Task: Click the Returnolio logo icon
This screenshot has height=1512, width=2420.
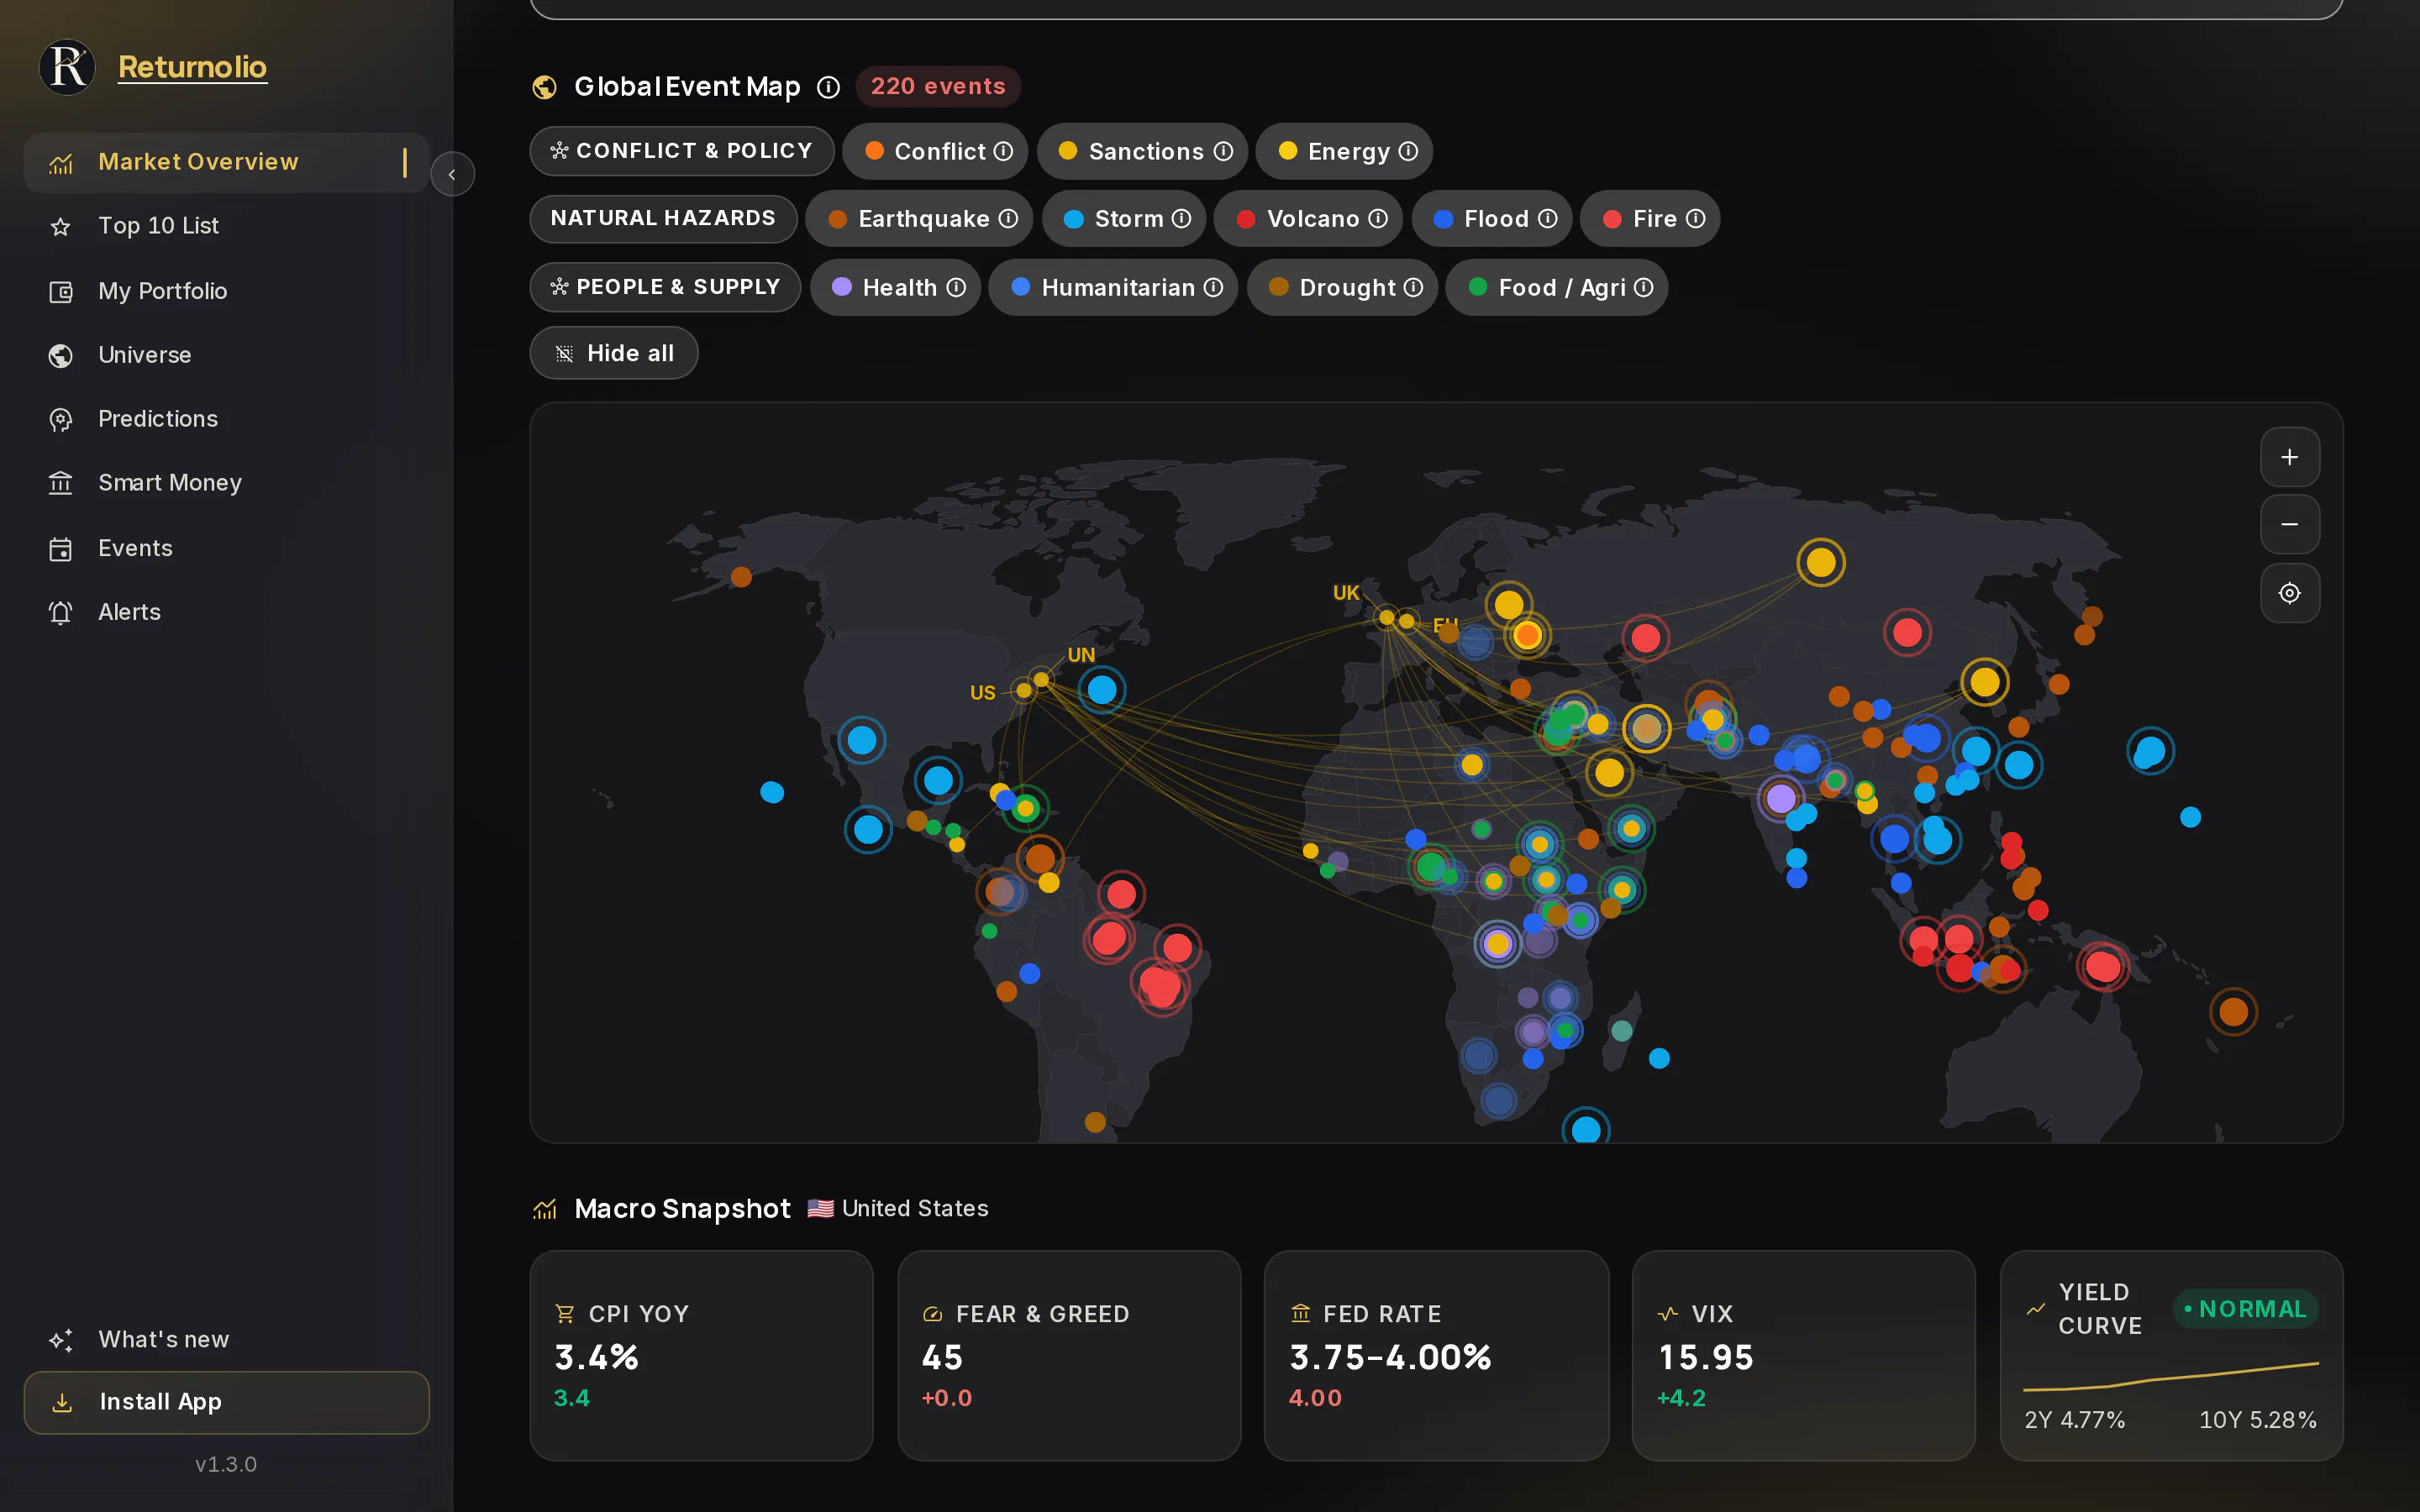Action: [x=67, y=67]
